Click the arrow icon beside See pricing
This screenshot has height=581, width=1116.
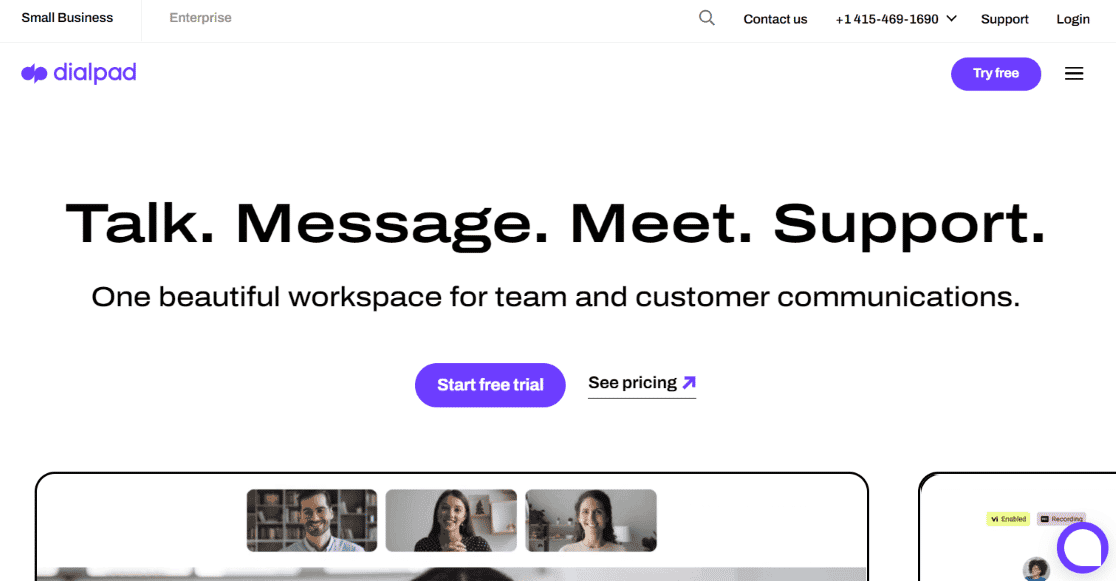pos(690,382)
